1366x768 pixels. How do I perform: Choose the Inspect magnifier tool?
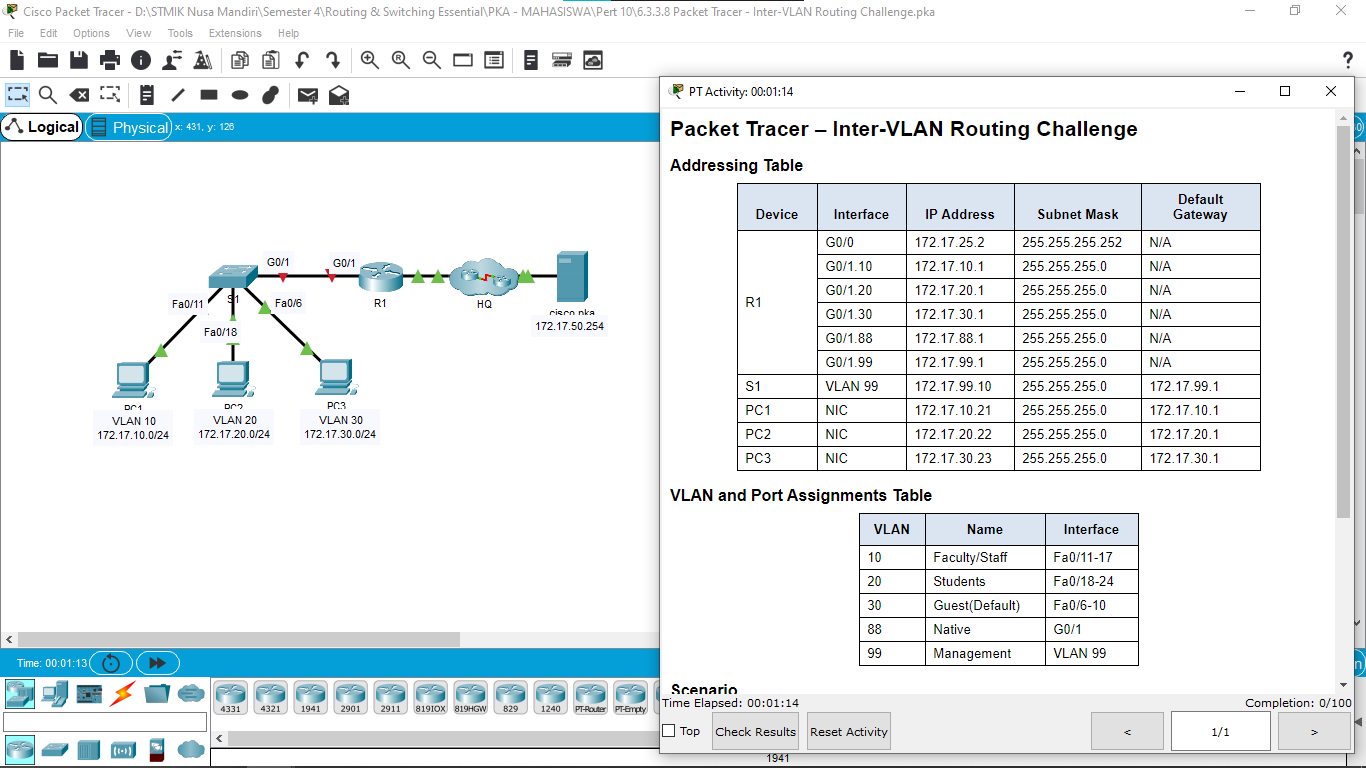pos(48,95)
